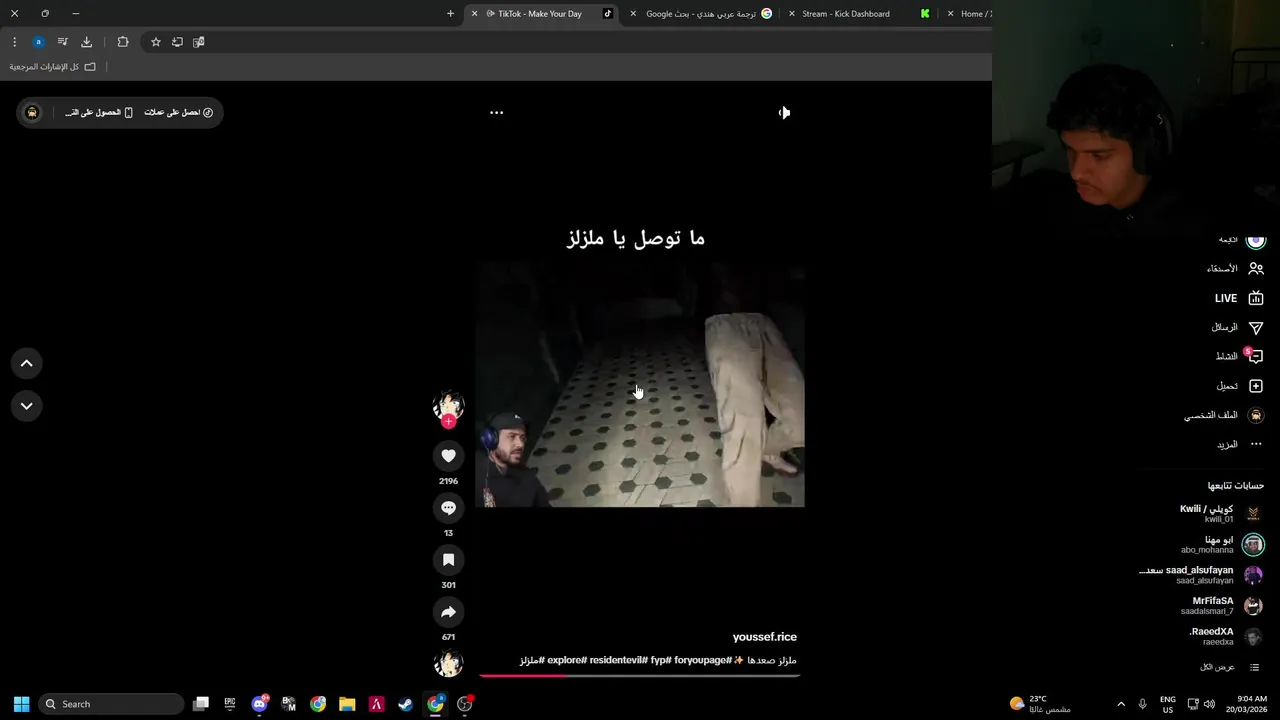The image size is (1280, 720).
Task: Click install app icon in address bar
Action: [177, 42]
